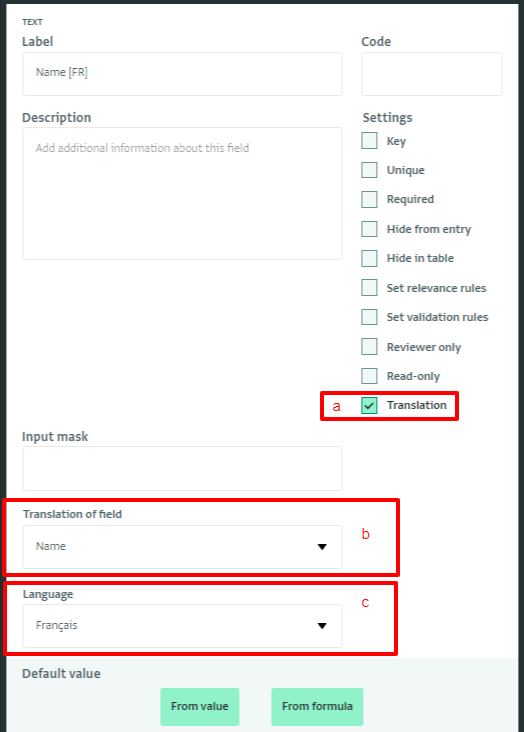Click the Description text area
Screen dimensions: 524x732
[182, 193]
